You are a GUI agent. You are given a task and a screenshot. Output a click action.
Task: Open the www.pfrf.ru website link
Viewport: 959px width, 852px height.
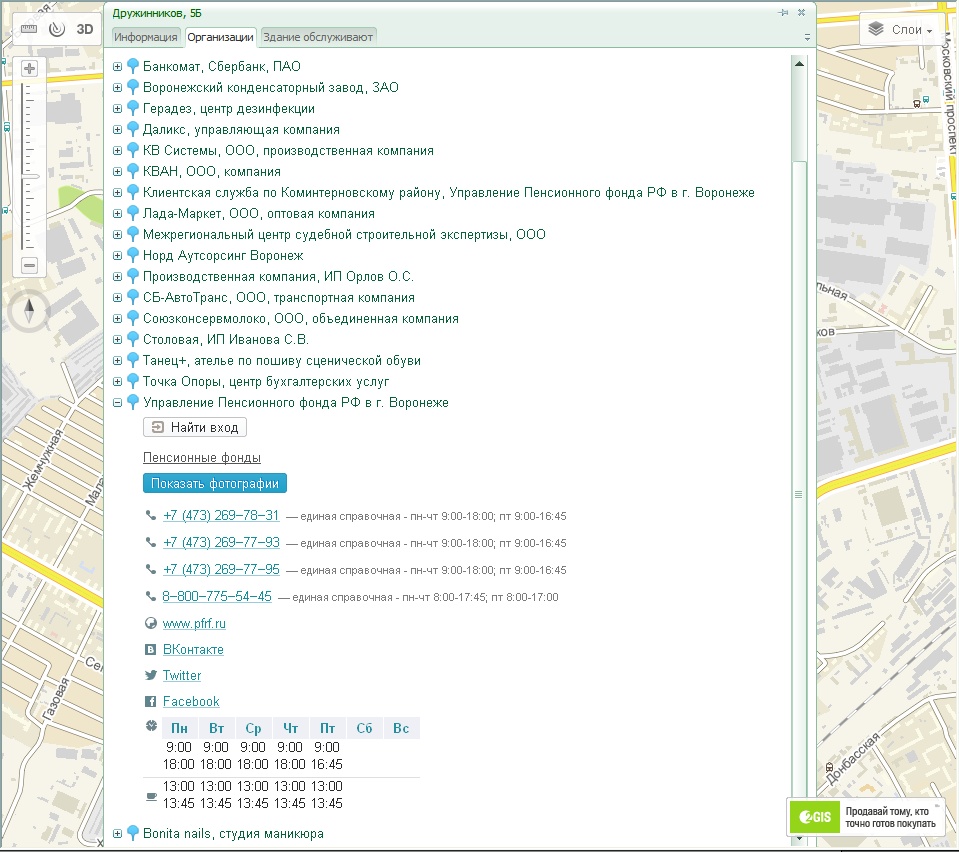(194, 624)
